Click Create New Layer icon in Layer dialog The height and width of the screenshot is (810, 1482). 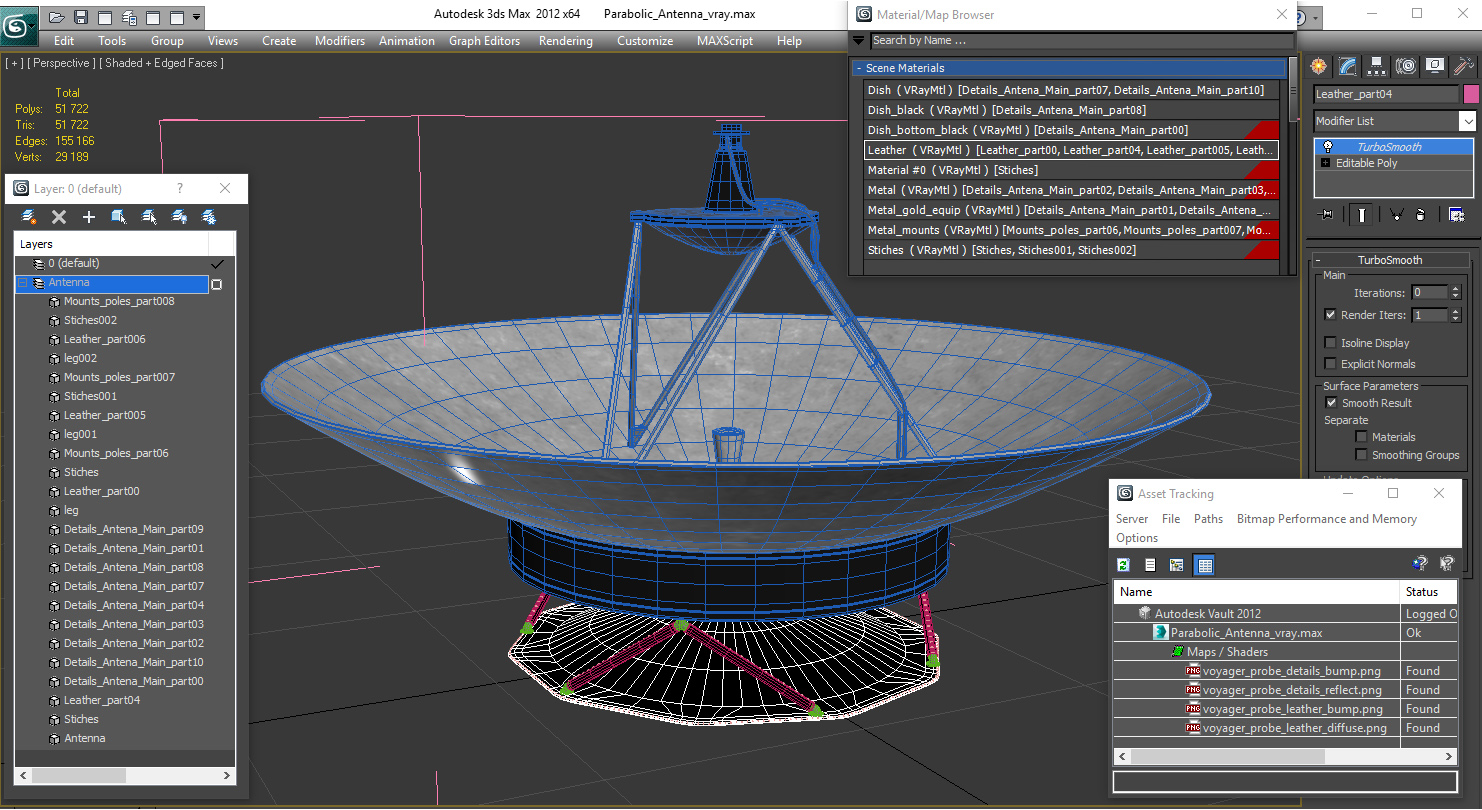29,216
